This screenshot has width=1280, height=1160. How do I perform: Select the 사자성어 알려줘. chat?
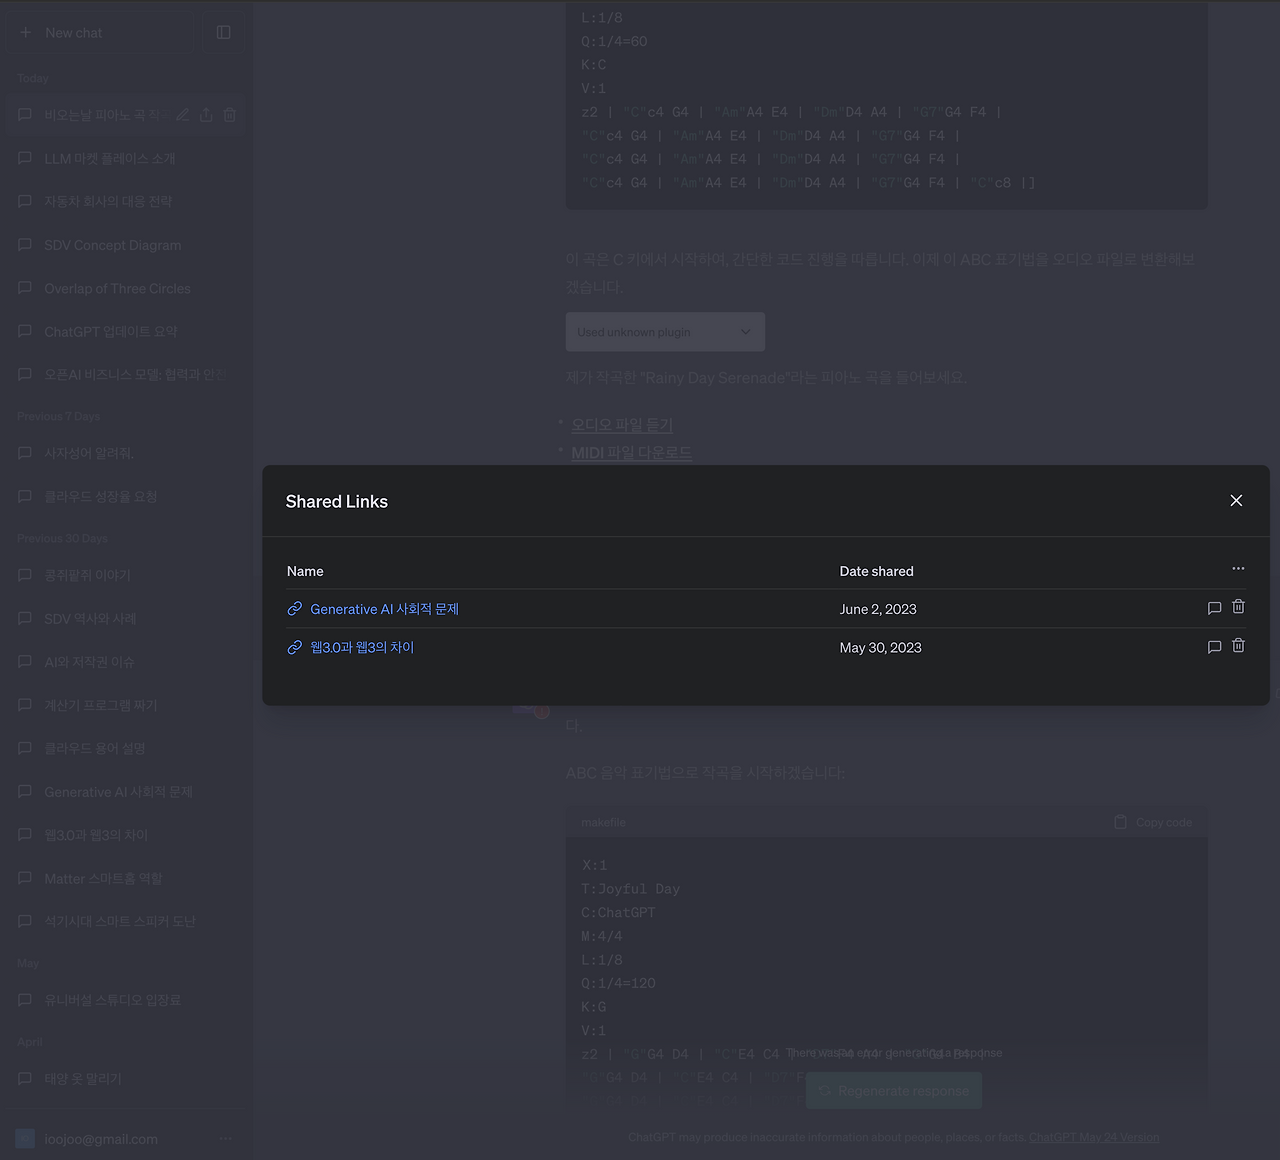(124, 453)
